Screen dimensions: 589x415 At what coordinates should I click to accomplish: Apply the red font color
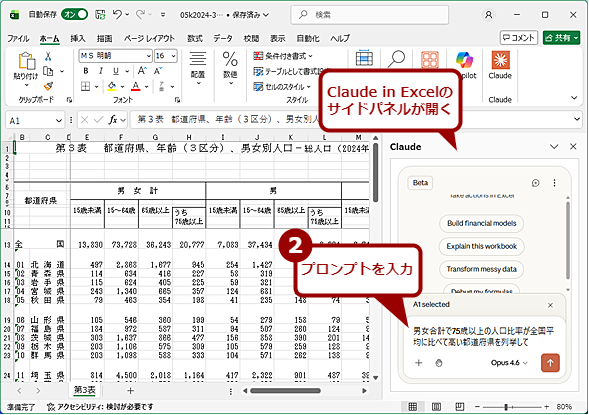click(136, 87)
